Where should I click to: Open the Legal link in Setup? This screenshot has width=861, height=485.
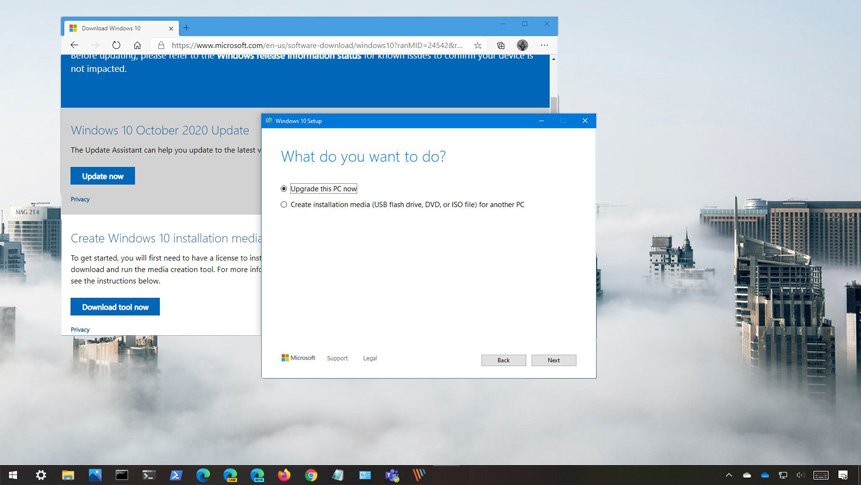coord(370,358)
